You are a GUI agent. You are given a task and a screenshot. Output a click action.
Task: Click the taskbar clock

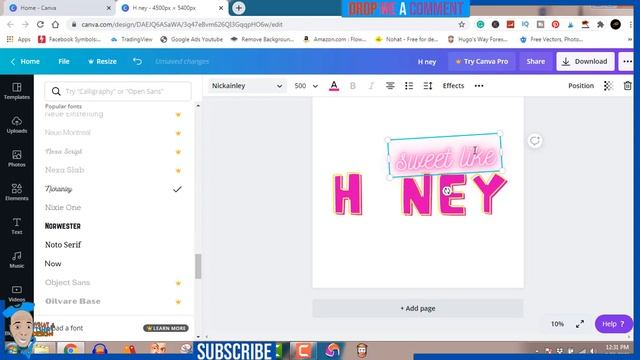point(617,348)
